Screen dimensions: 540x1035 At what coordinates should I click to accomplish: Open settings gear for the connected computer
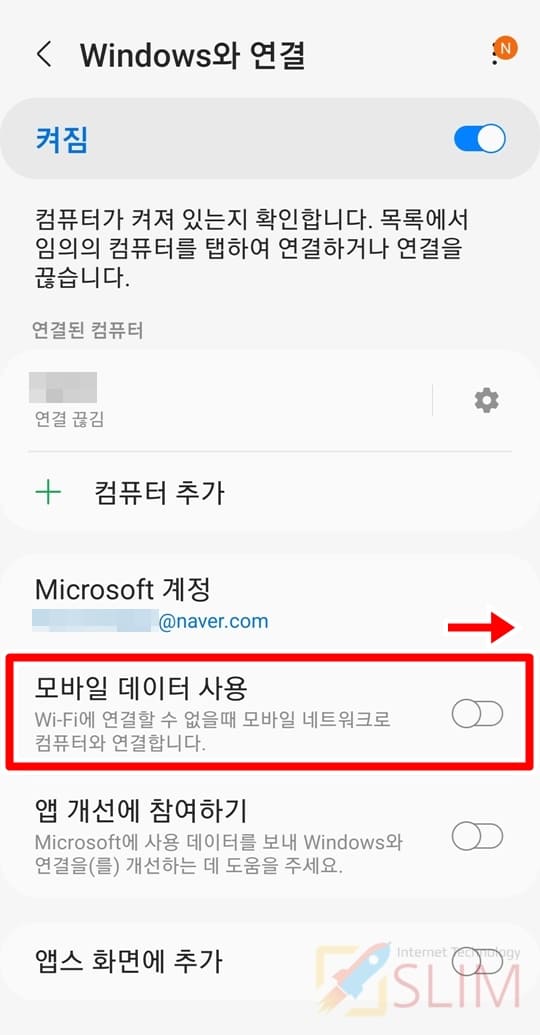[x=487, y=401]
